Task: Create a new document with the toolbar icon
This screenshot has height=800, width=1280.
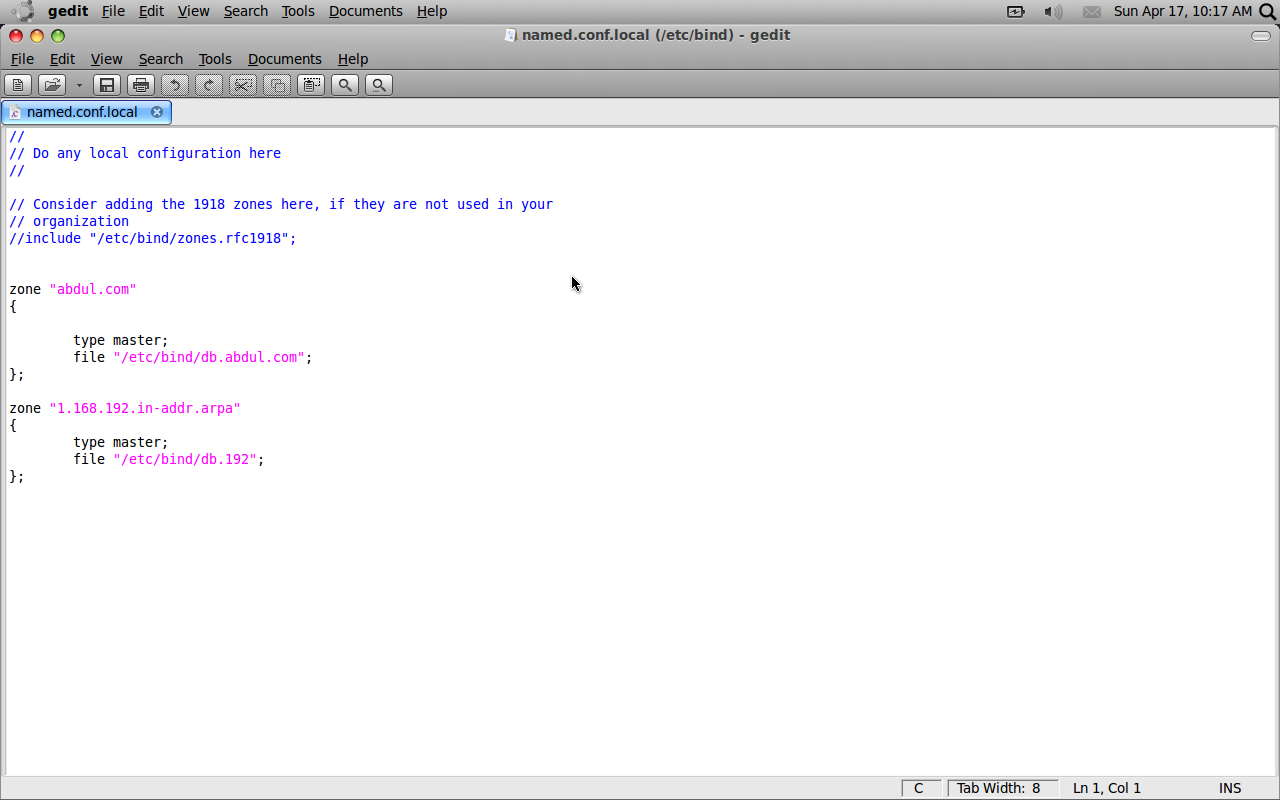Action: click(18, 85)
